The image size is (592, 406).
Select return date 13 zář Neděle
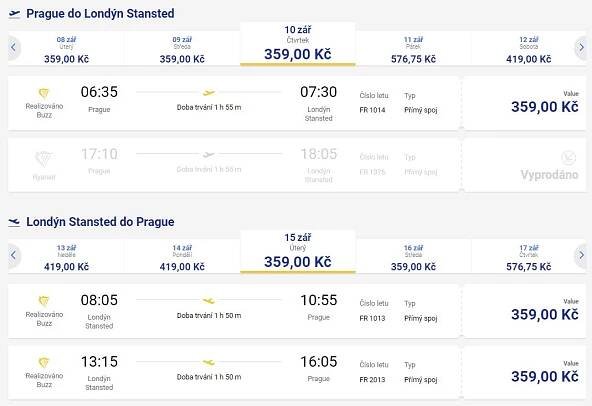[66, 257]
